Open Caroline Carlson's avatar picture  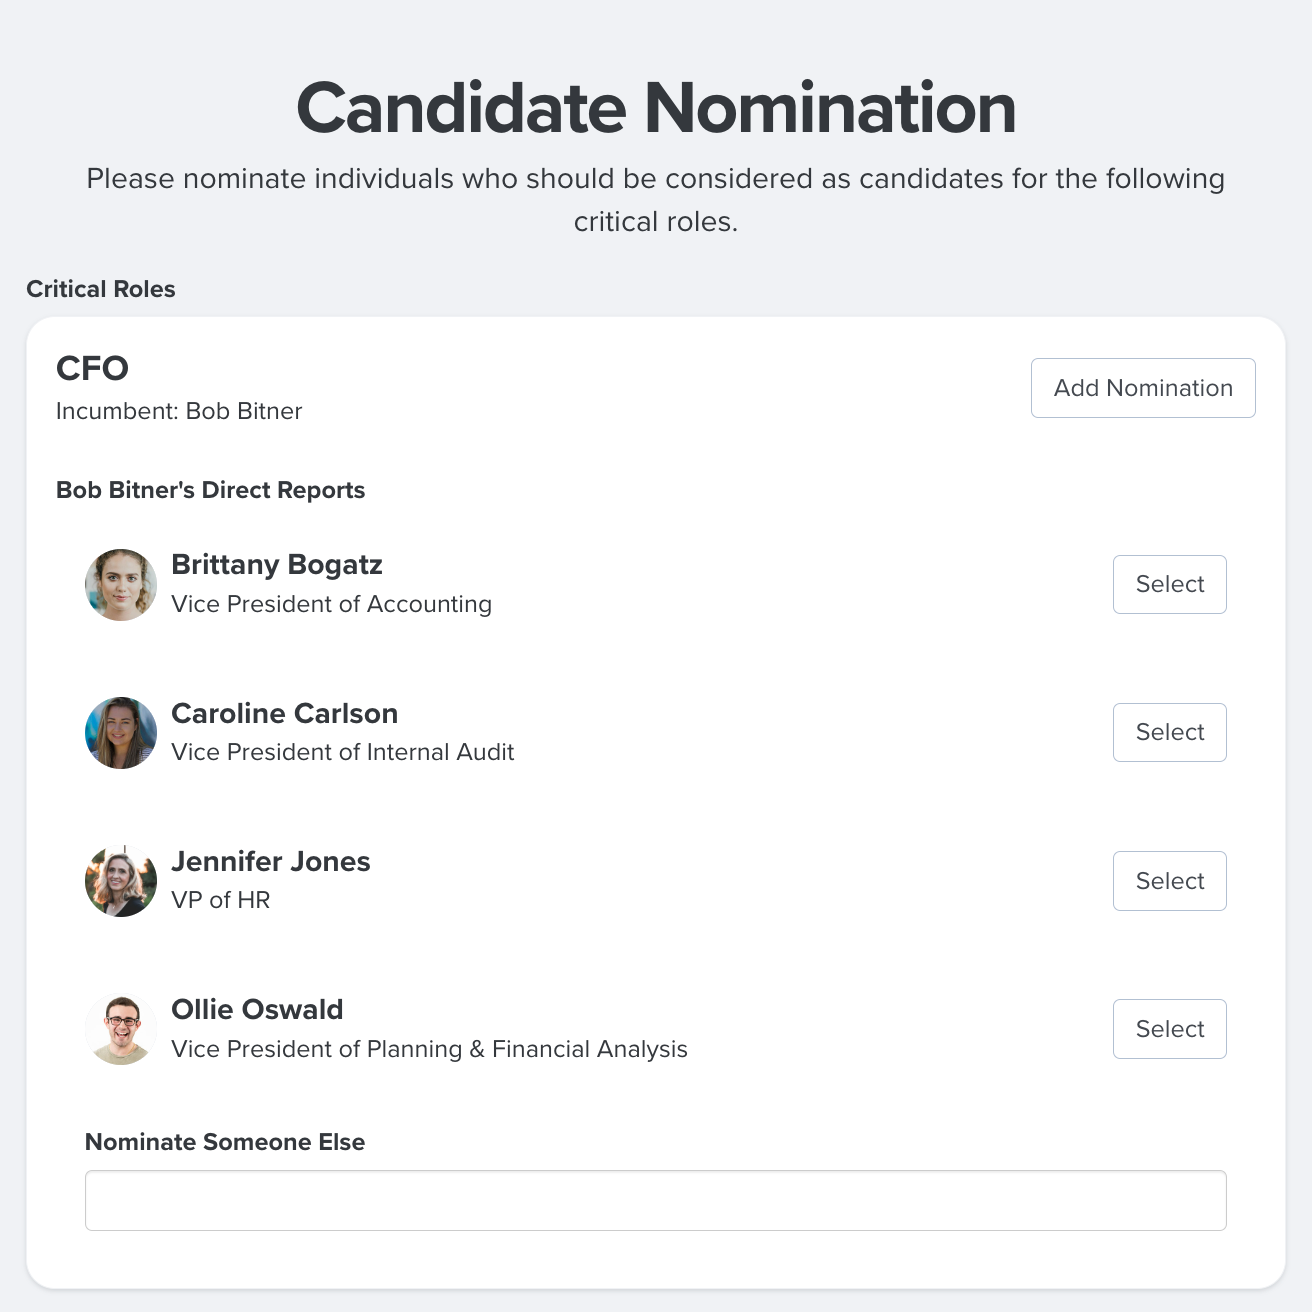pos(121,733)
